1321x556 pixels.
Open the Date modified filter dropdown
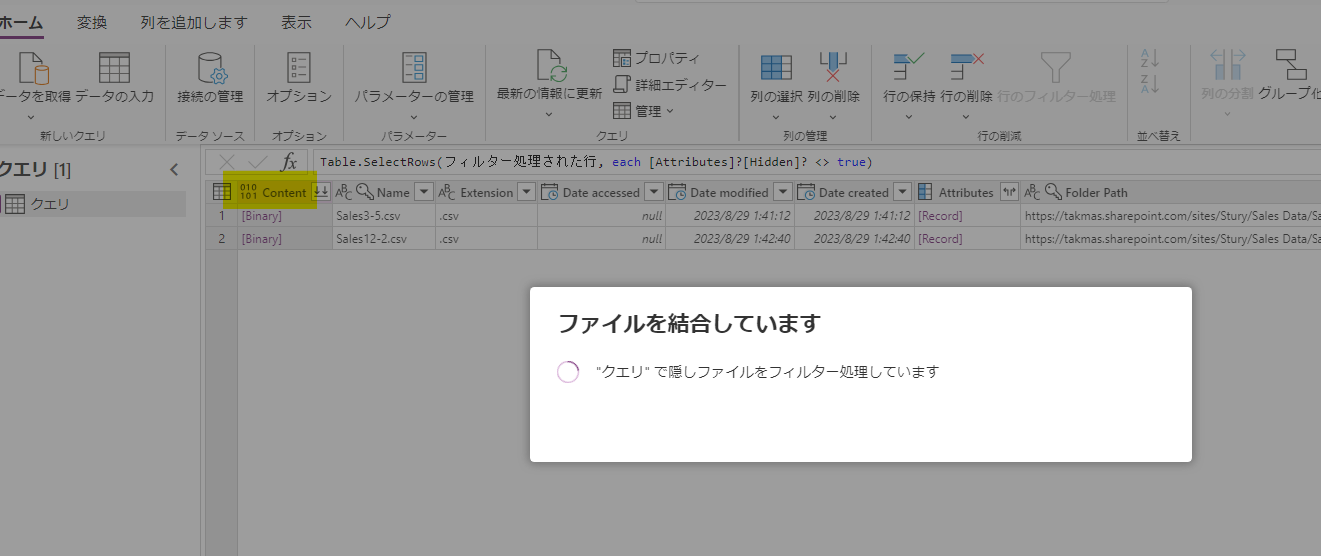(x=783, y=192)
